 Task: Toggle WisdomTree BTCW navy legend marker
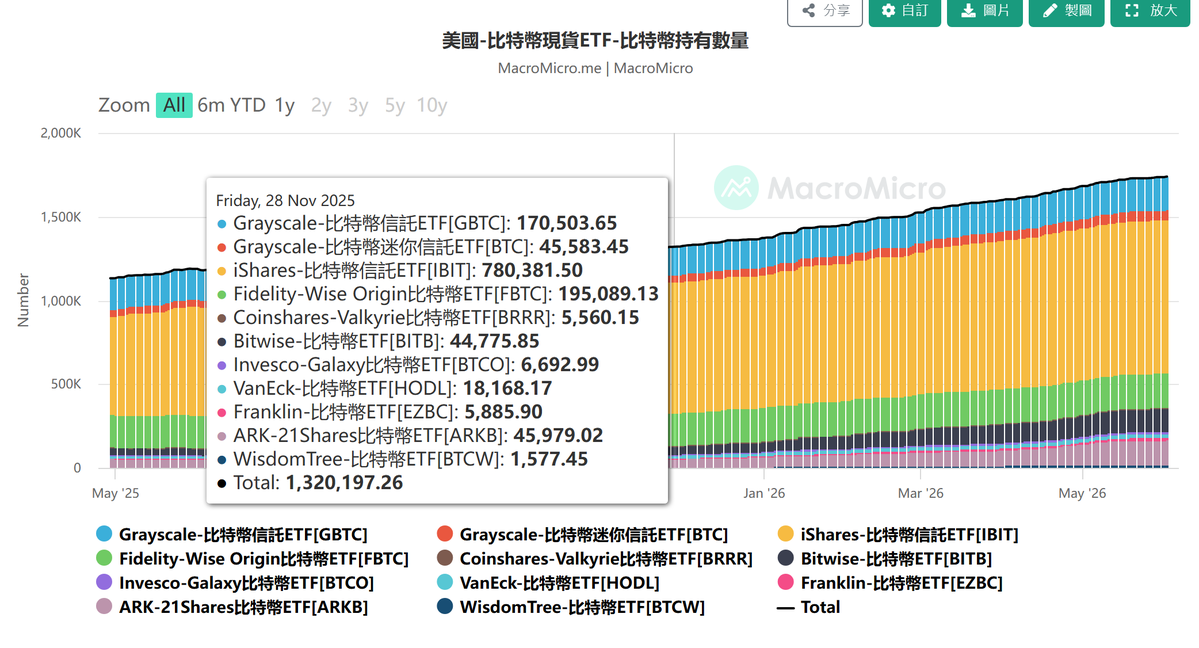tap(444, 607)
